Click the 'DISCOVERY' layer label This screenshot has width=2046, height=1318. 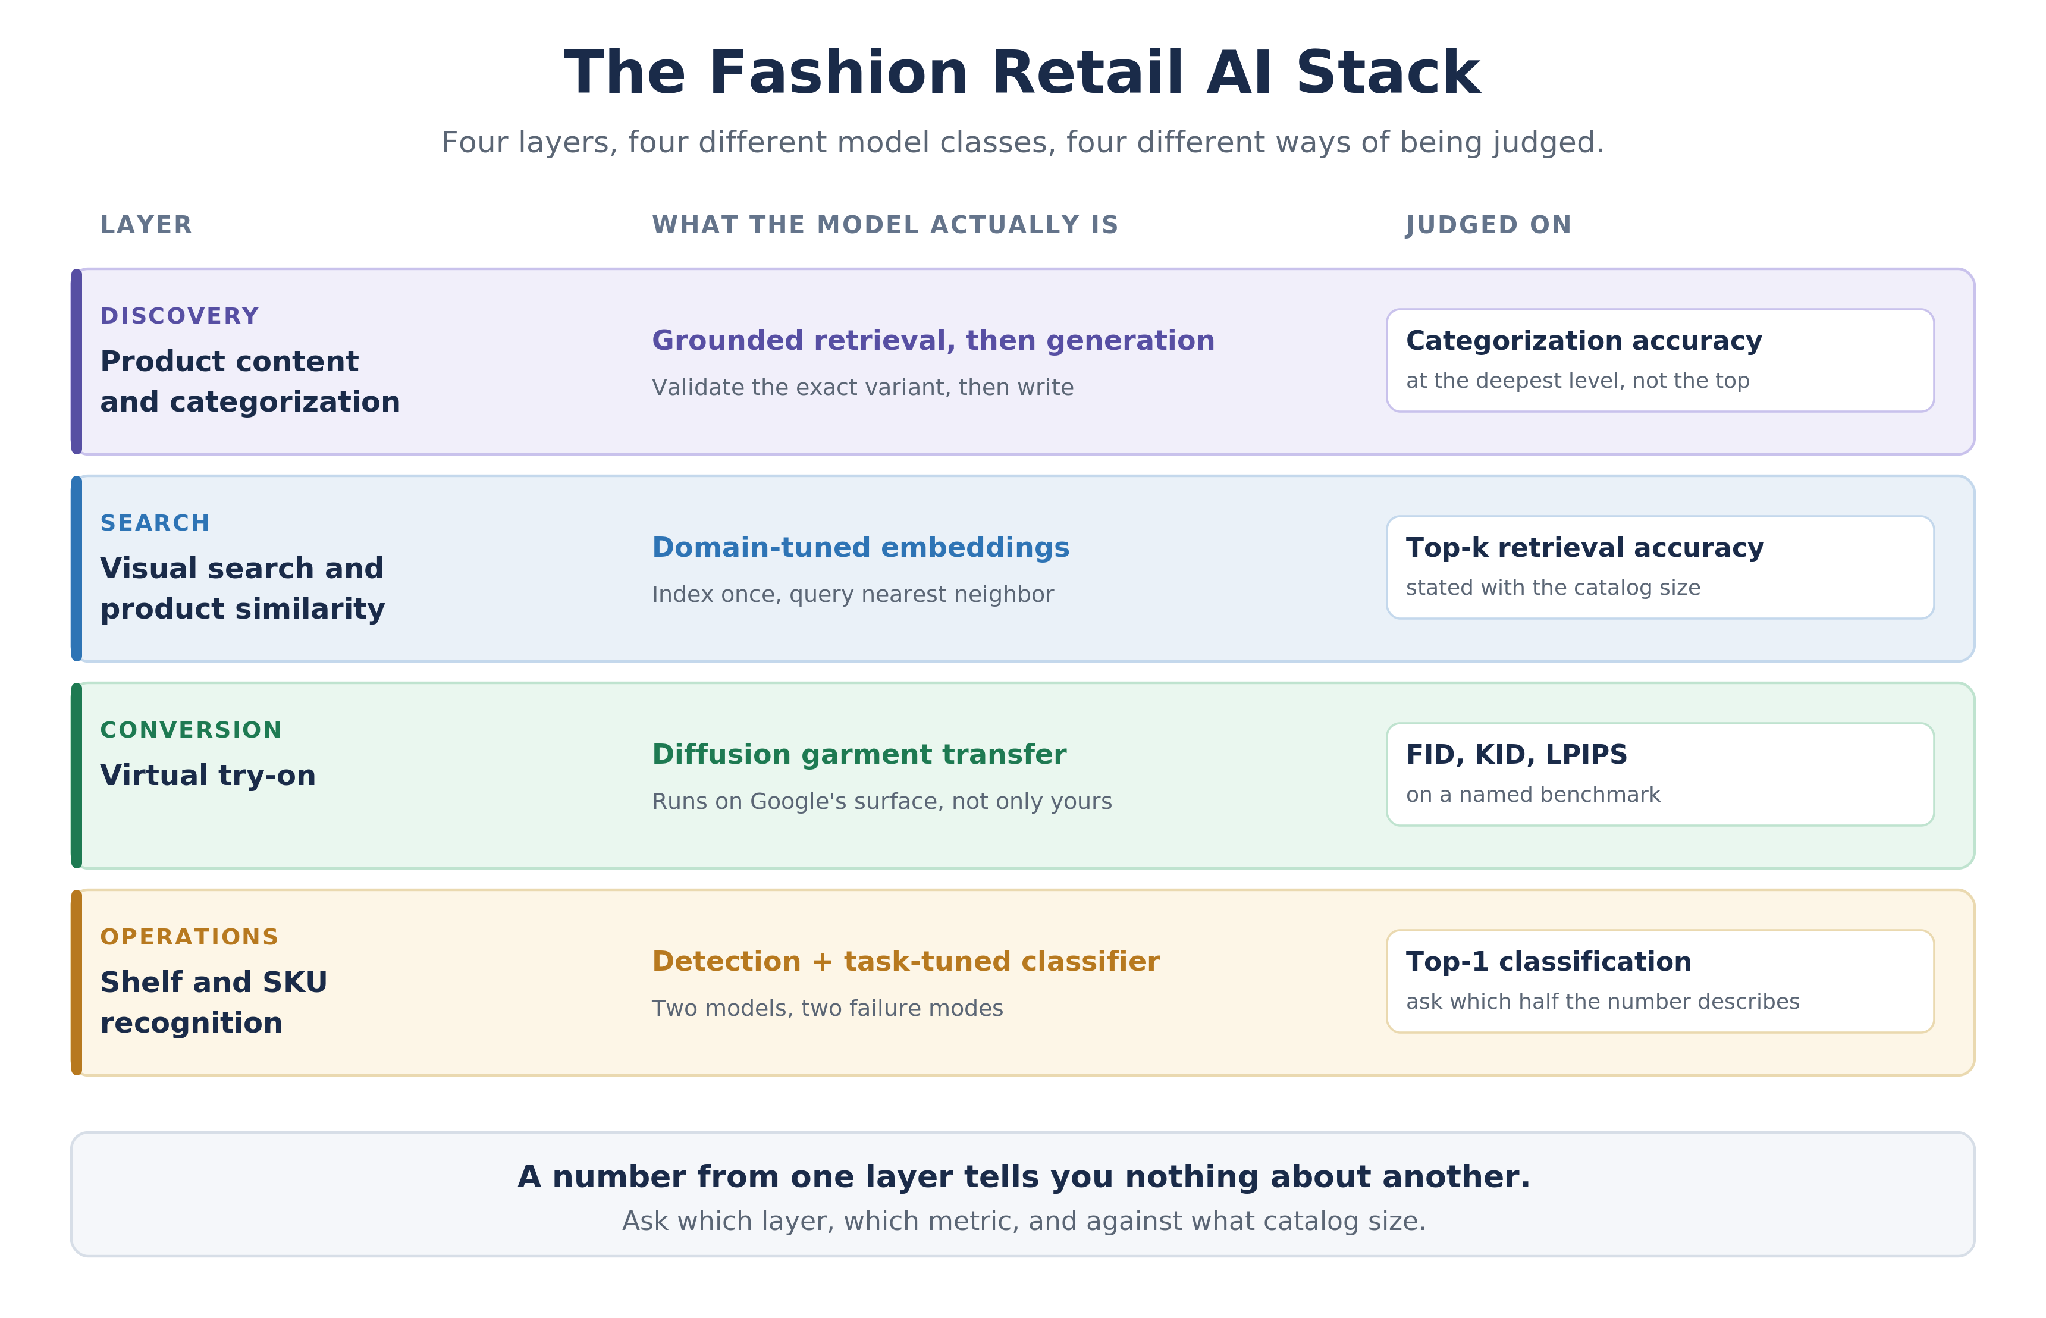coord(180,316)
